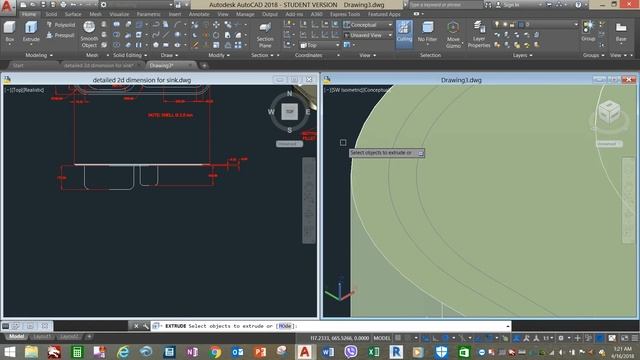The height and width of the screenshot is (360, 640).
Task: Click the ViewCube in Drawing3 window
Action: pyautogui.click(x=609, y=112)
